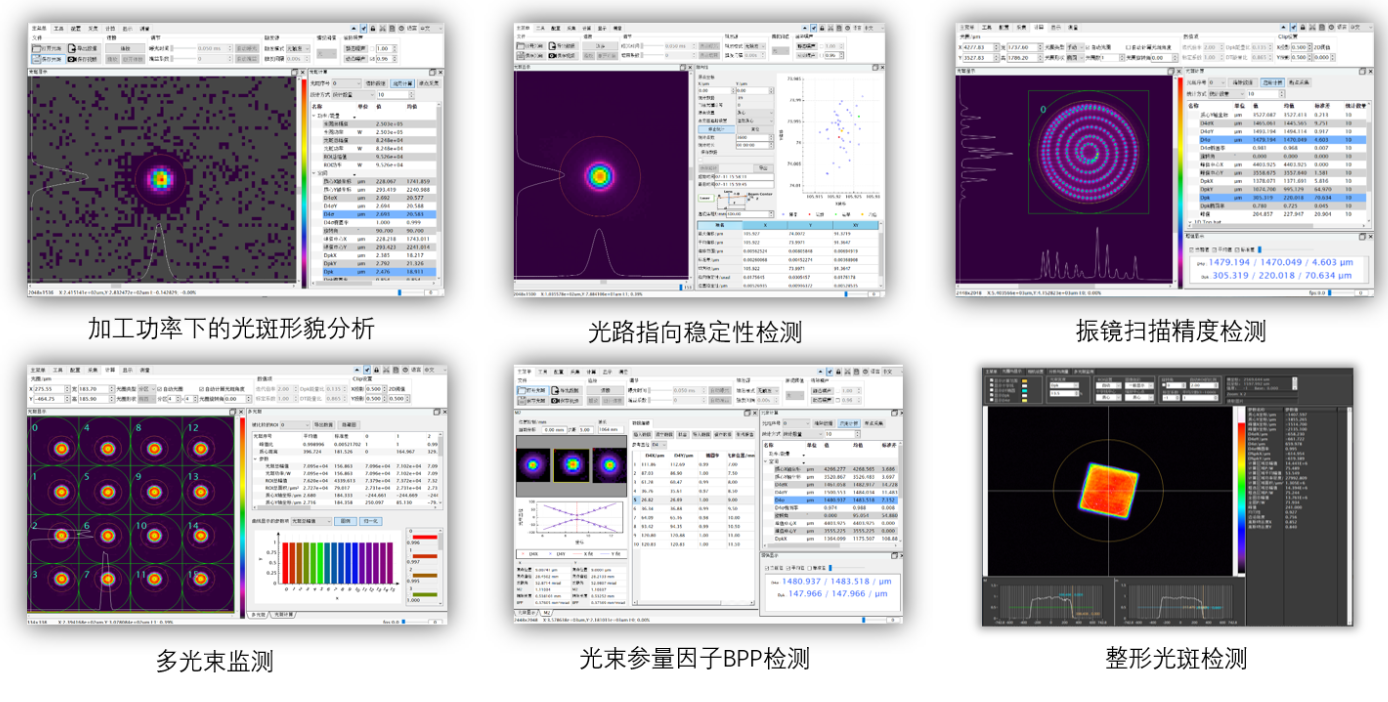Image resolution: width=1388 pixels, height=702 pixels.
Task: Click 导出数据 icon in 光束参量因子BPP检测 window
Action: coord(555,390)
